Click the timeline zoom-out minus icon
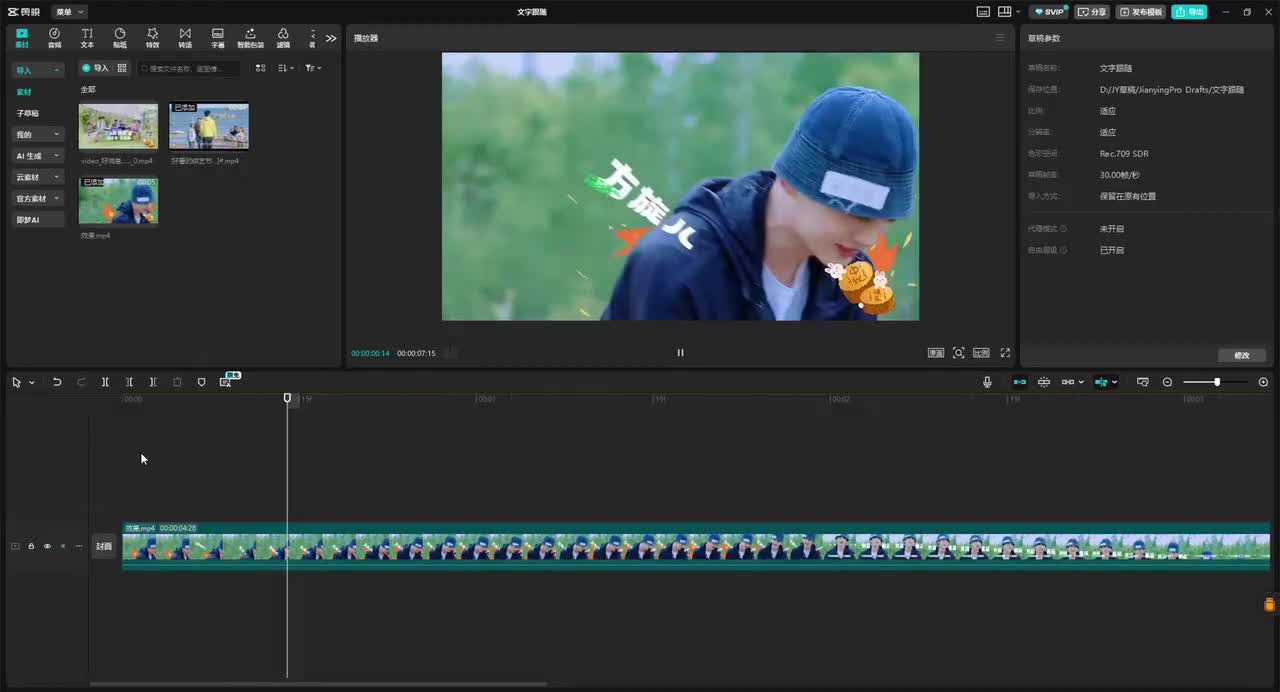 (1167, 382)
